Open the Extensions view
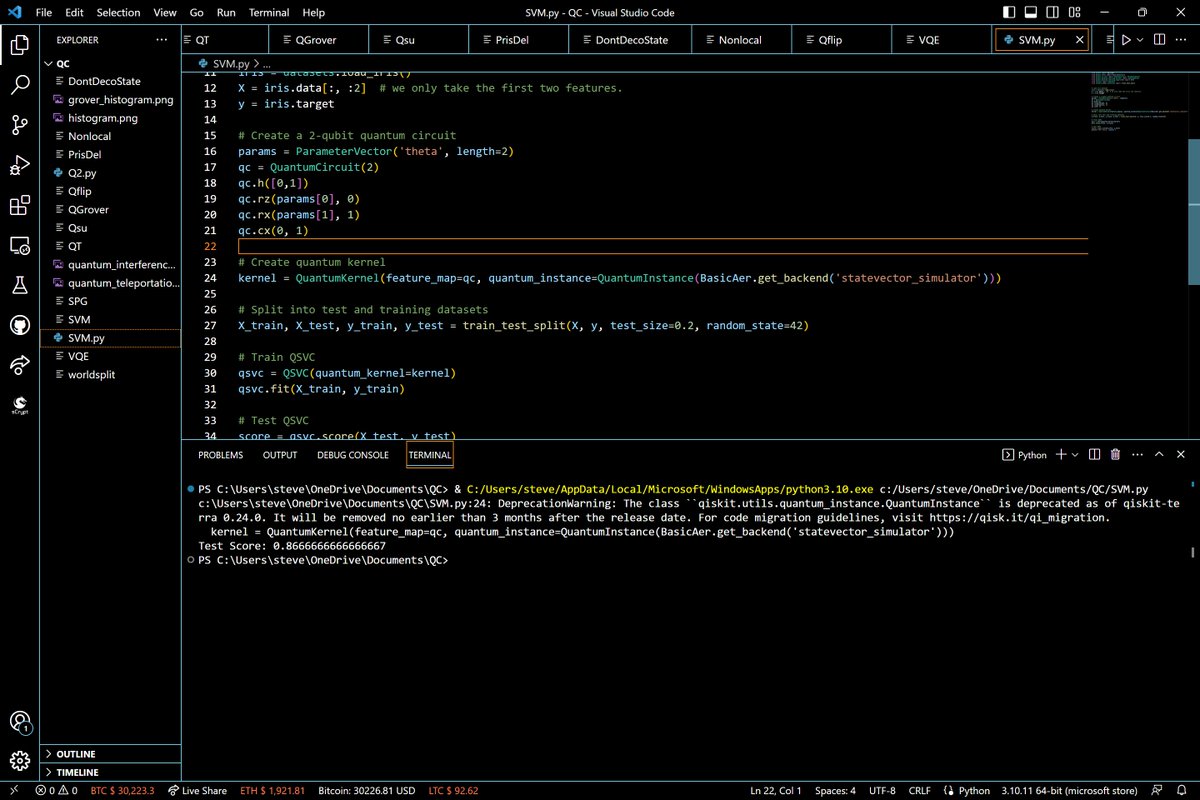 click(19, 206)
